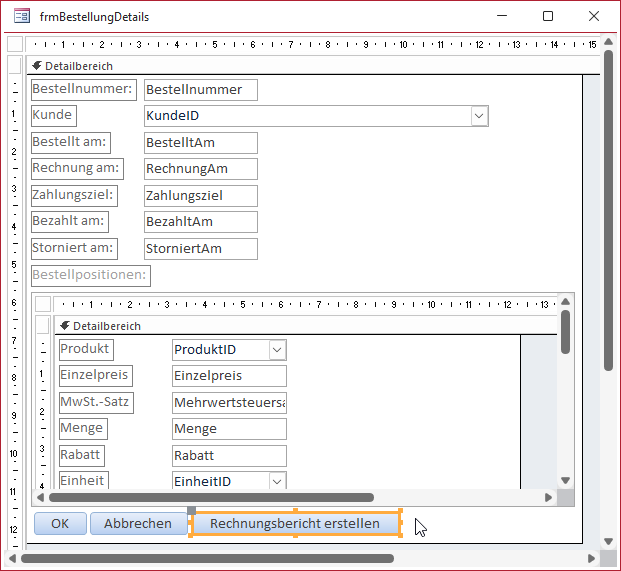This screenshot has height=571, width=621.
Task: Select the Rechnungsbericht erstellen button
Action: (x=295, y=523)
